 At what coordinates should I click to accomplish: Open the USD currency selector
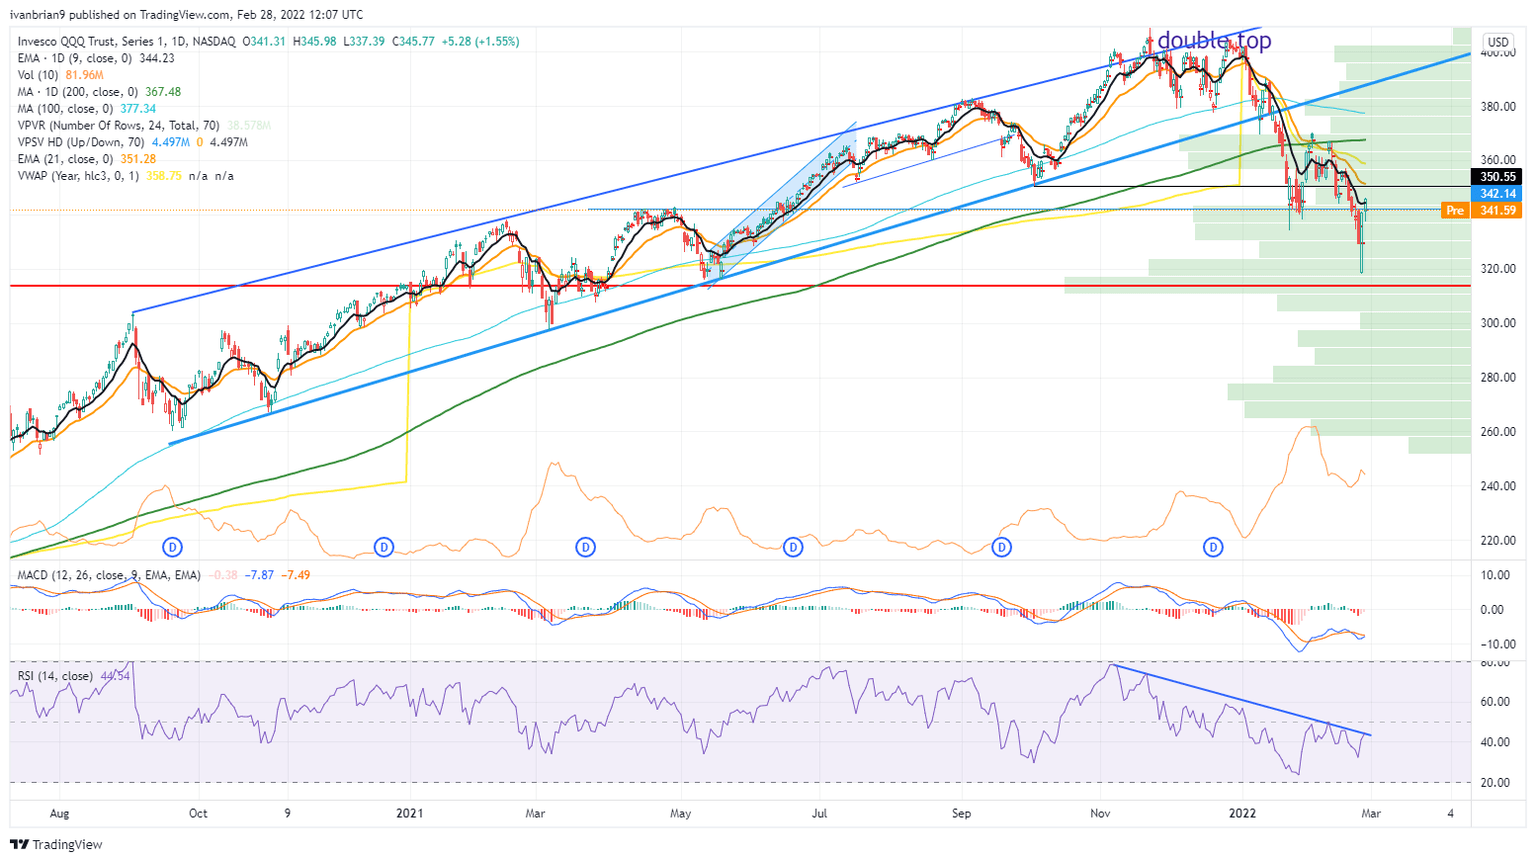(x=1497, y=42)
